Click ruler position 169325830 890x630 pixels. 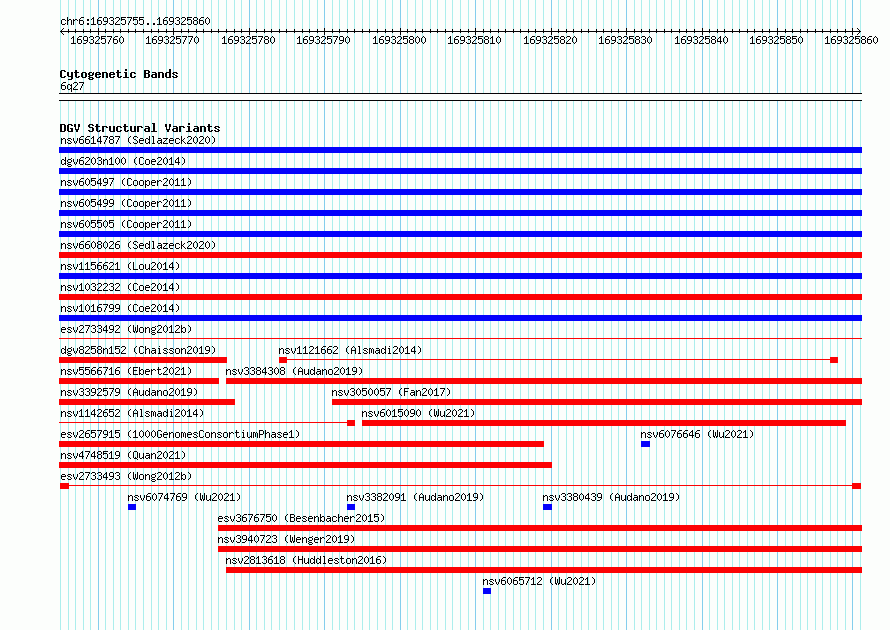[625, 40]
